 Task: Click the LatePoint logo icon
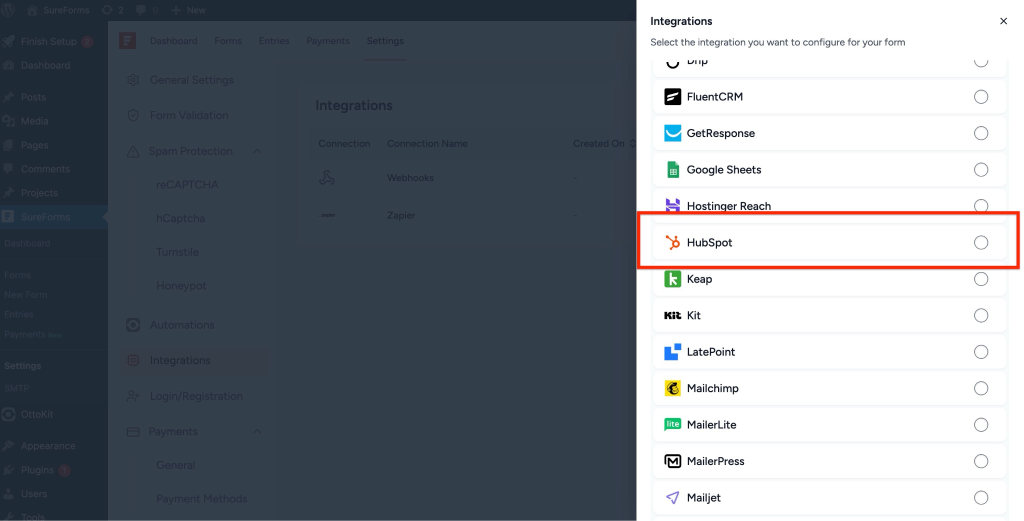tap(672, 352)
